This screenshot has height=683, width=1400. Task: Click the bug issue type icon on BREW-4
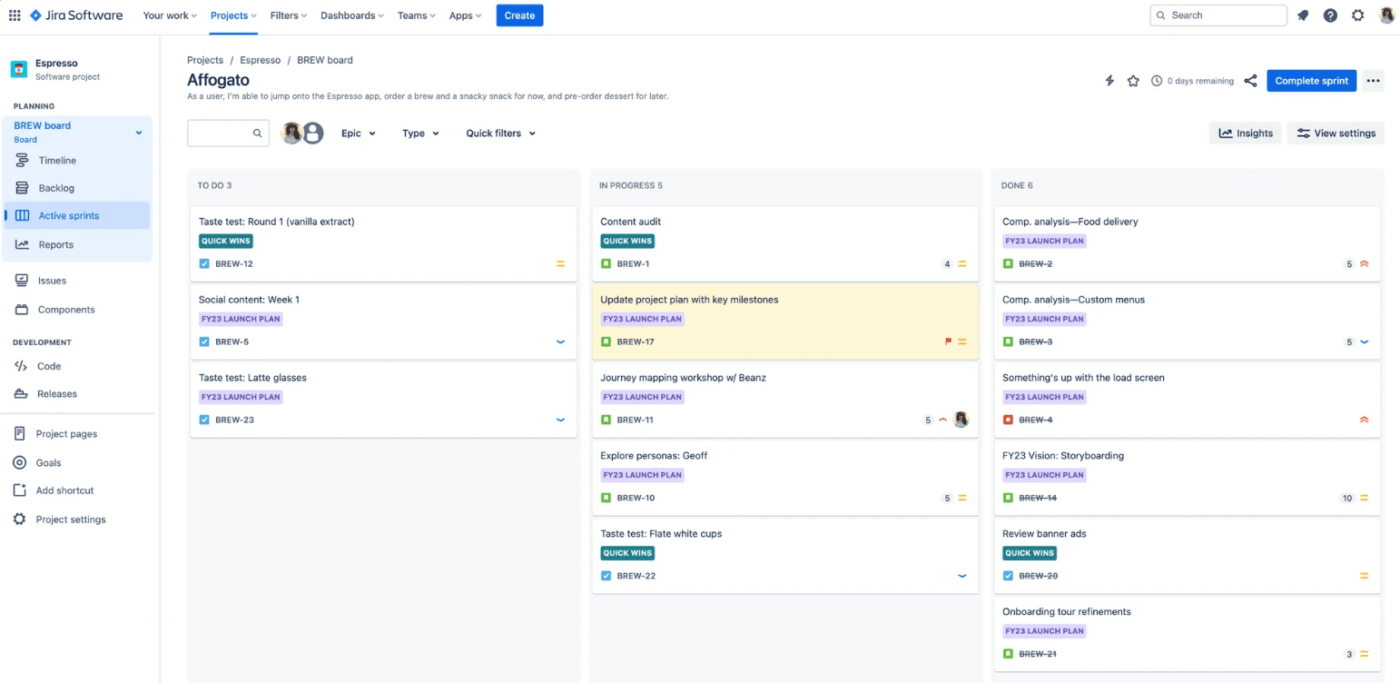[1008, 420]
